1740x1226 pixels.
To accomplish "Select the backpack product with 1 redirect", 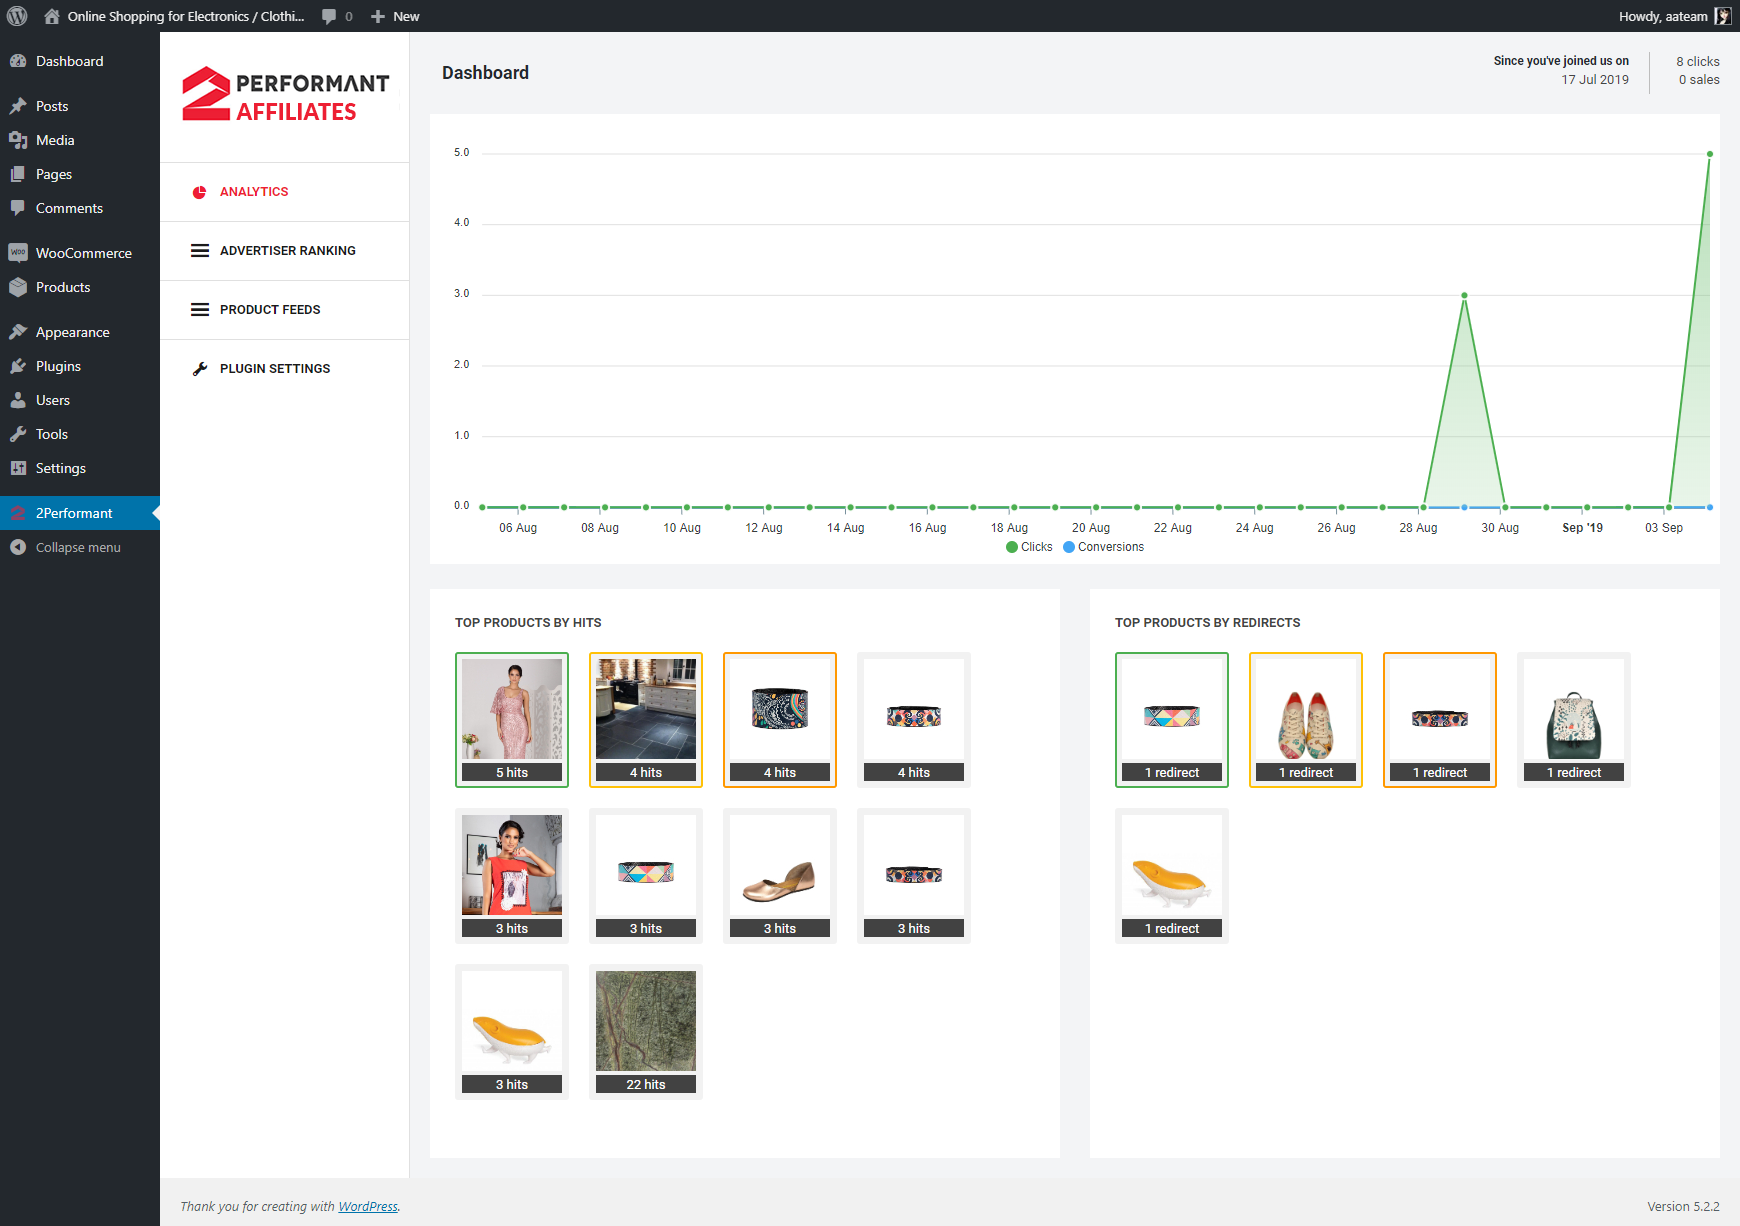I will coord(1574,720).
